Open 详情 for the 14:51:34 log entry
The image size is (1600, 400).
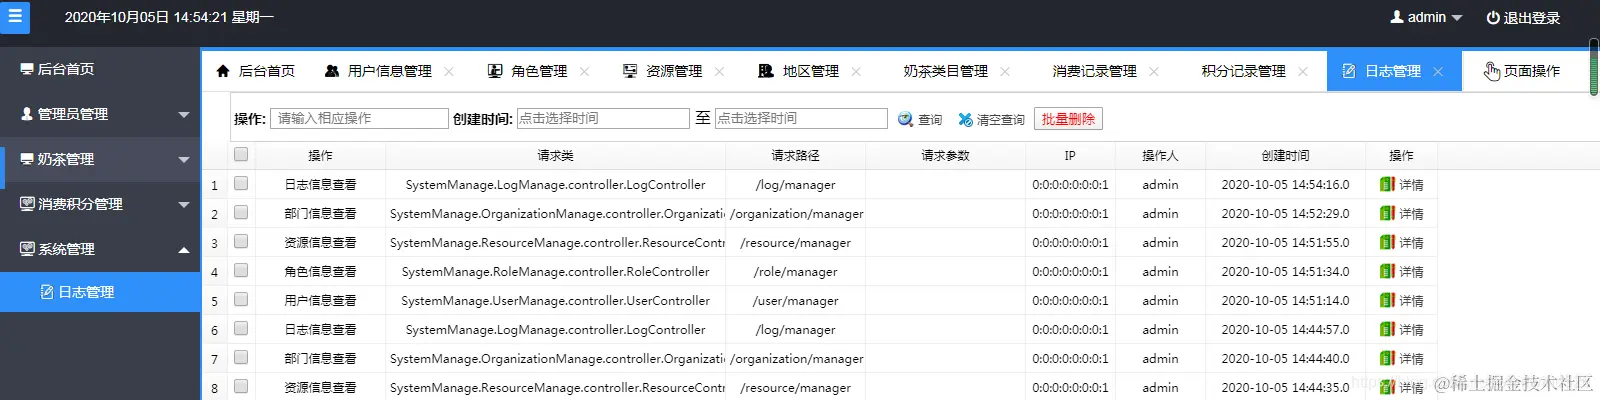(1402, 272)
